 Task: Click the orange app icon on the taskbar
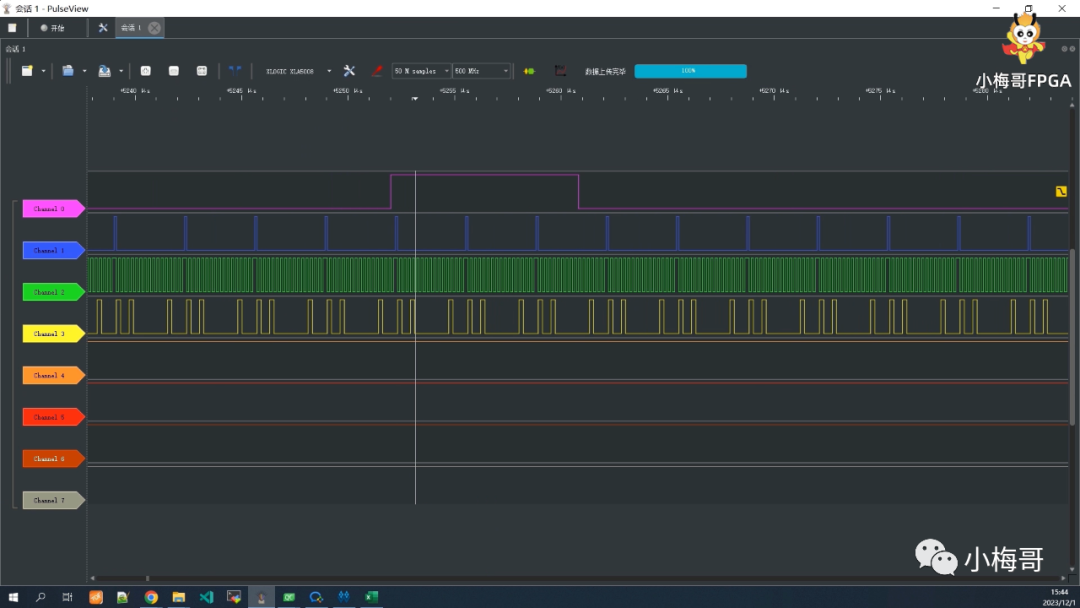coord(96,597)
